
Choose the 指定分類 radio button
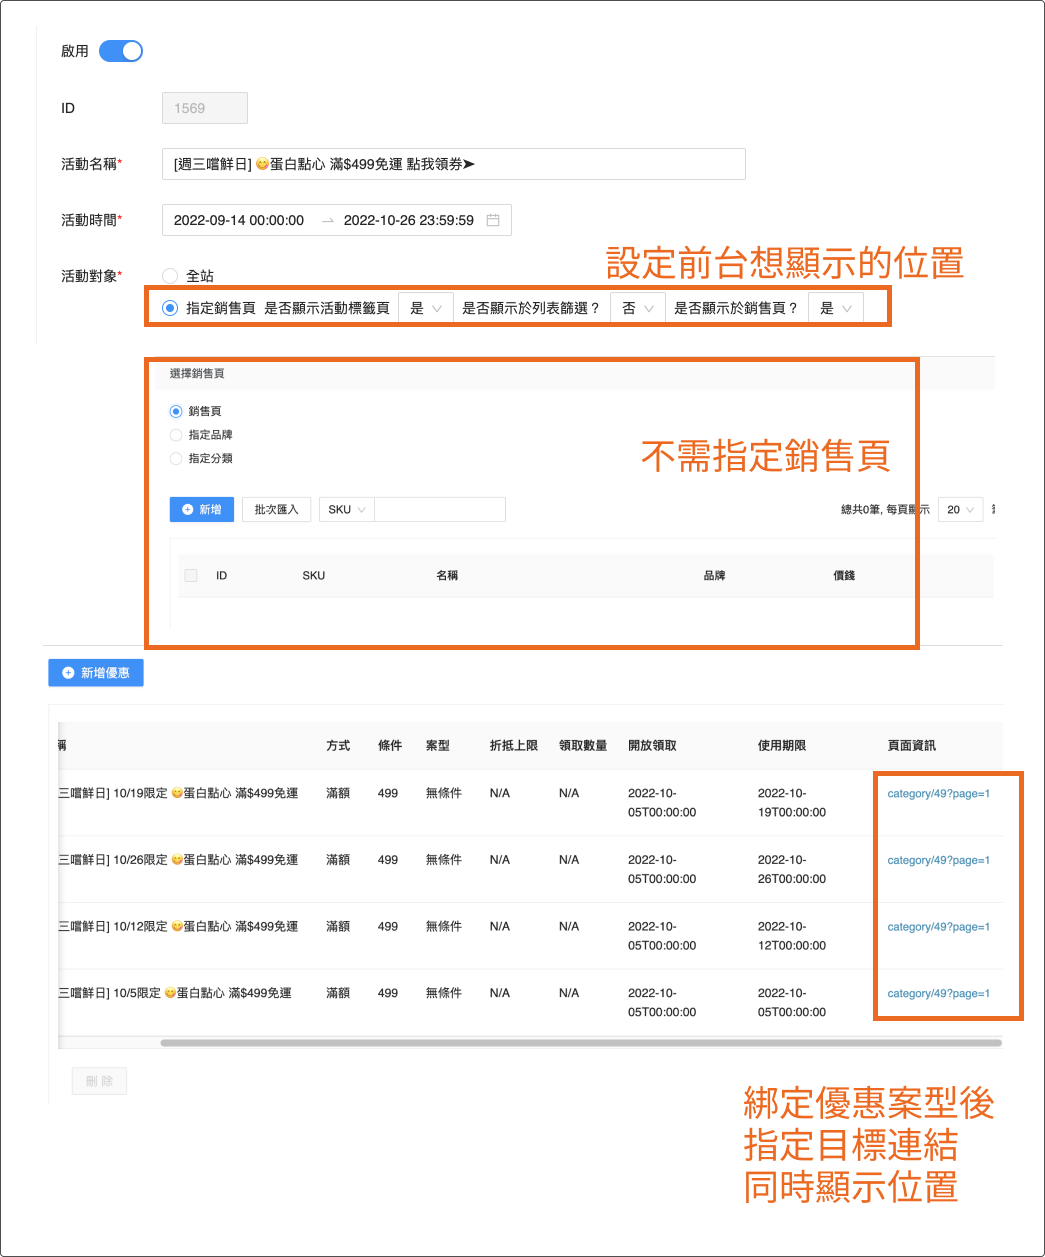coord(176,459)
